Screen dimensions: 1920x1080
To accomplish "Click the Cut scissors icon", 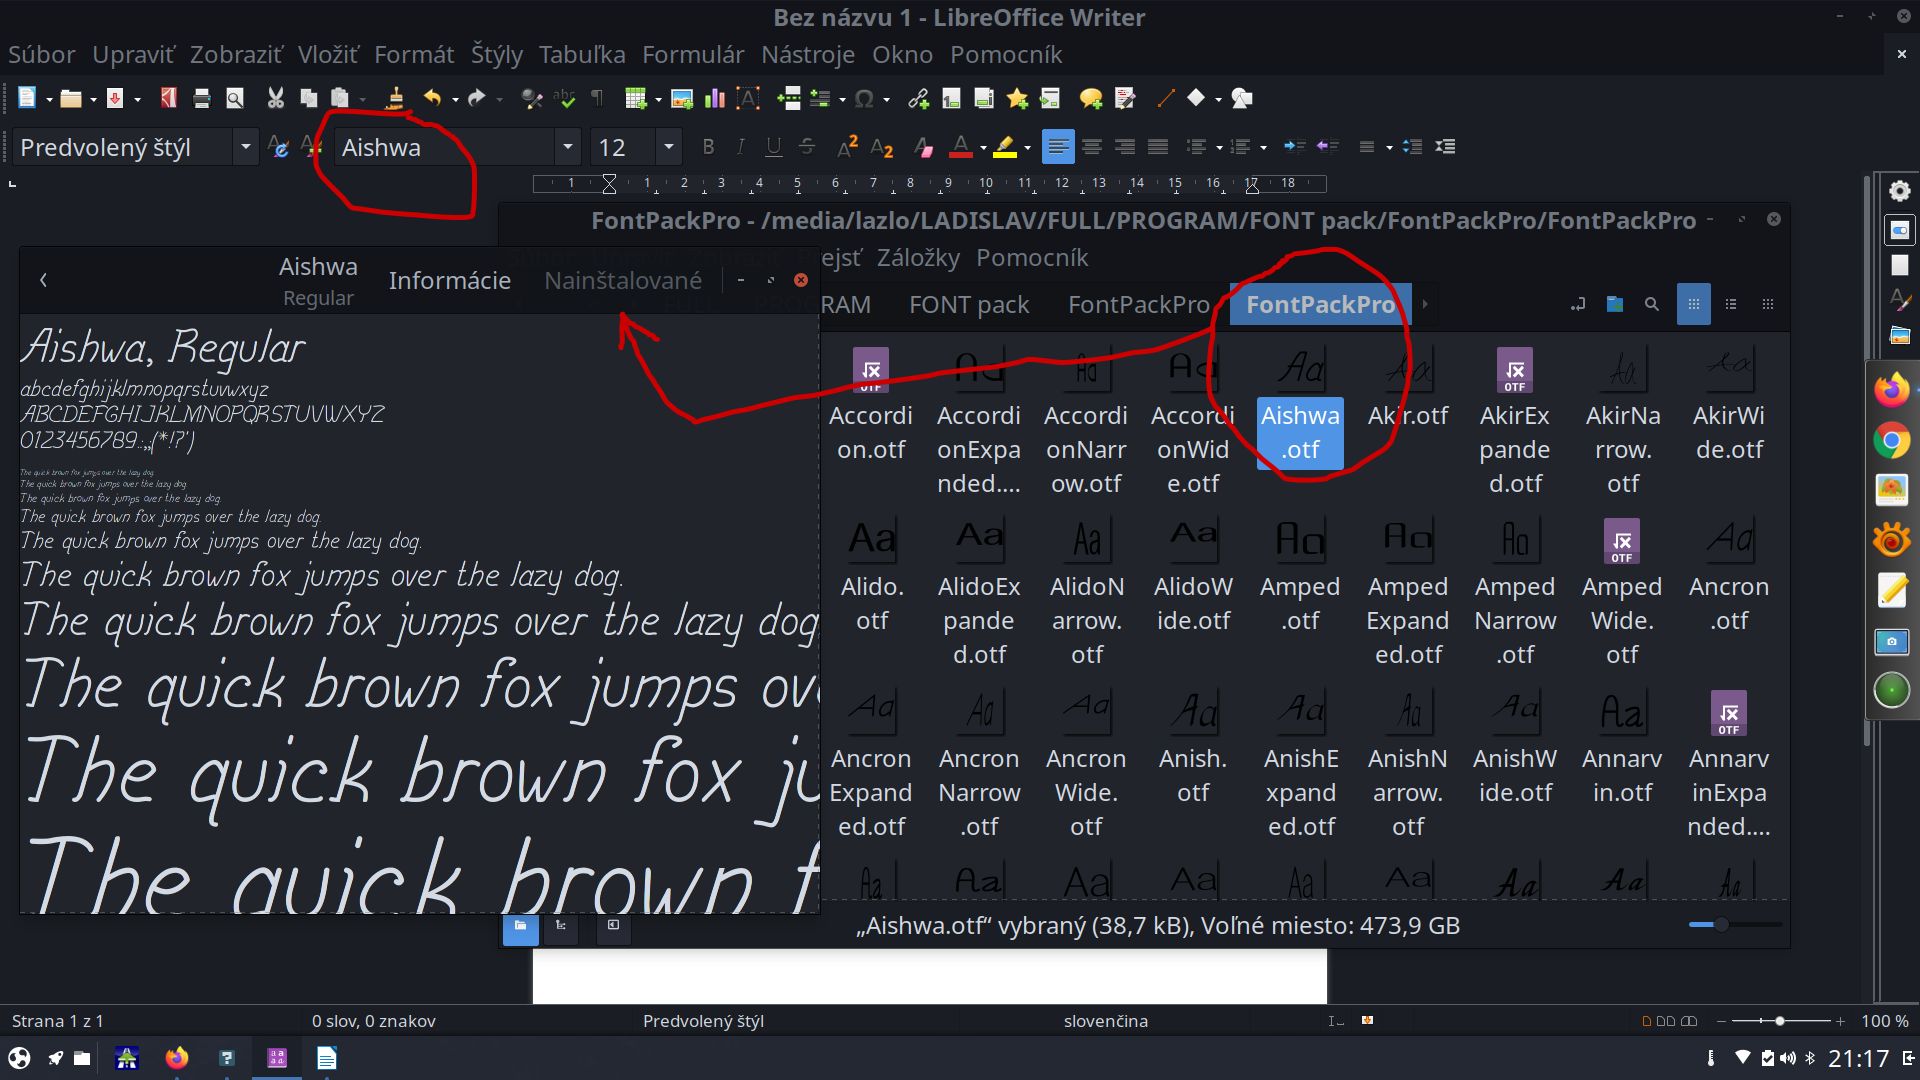I will (275, 98).
